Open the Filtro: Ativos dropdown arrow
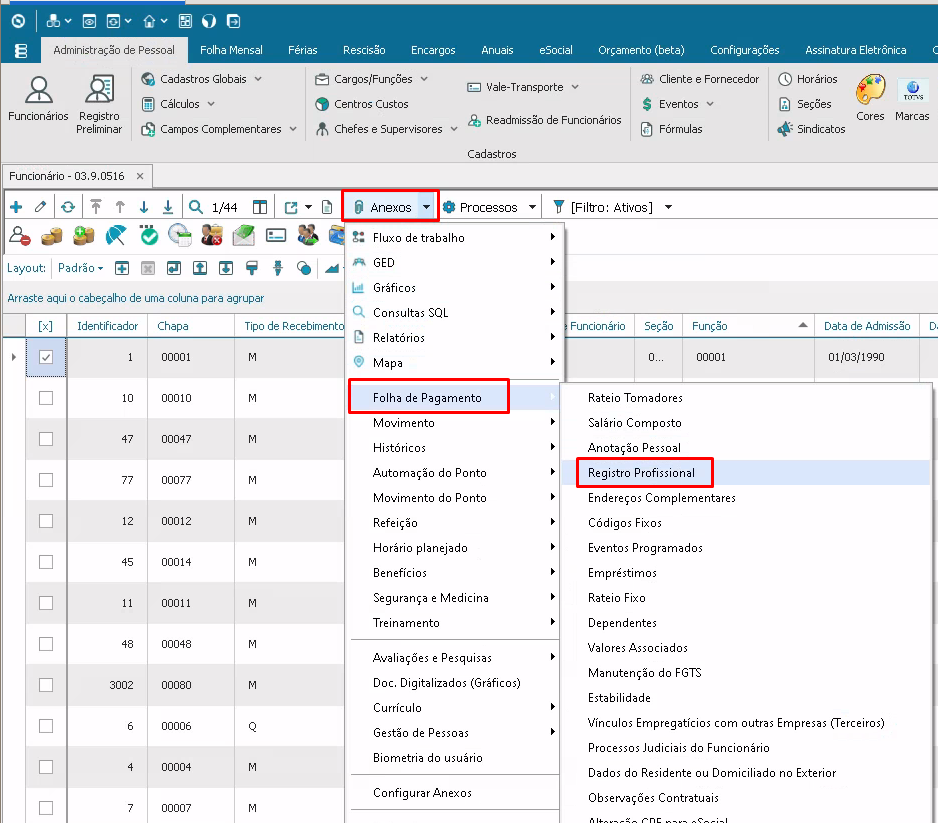 (669, 207)
